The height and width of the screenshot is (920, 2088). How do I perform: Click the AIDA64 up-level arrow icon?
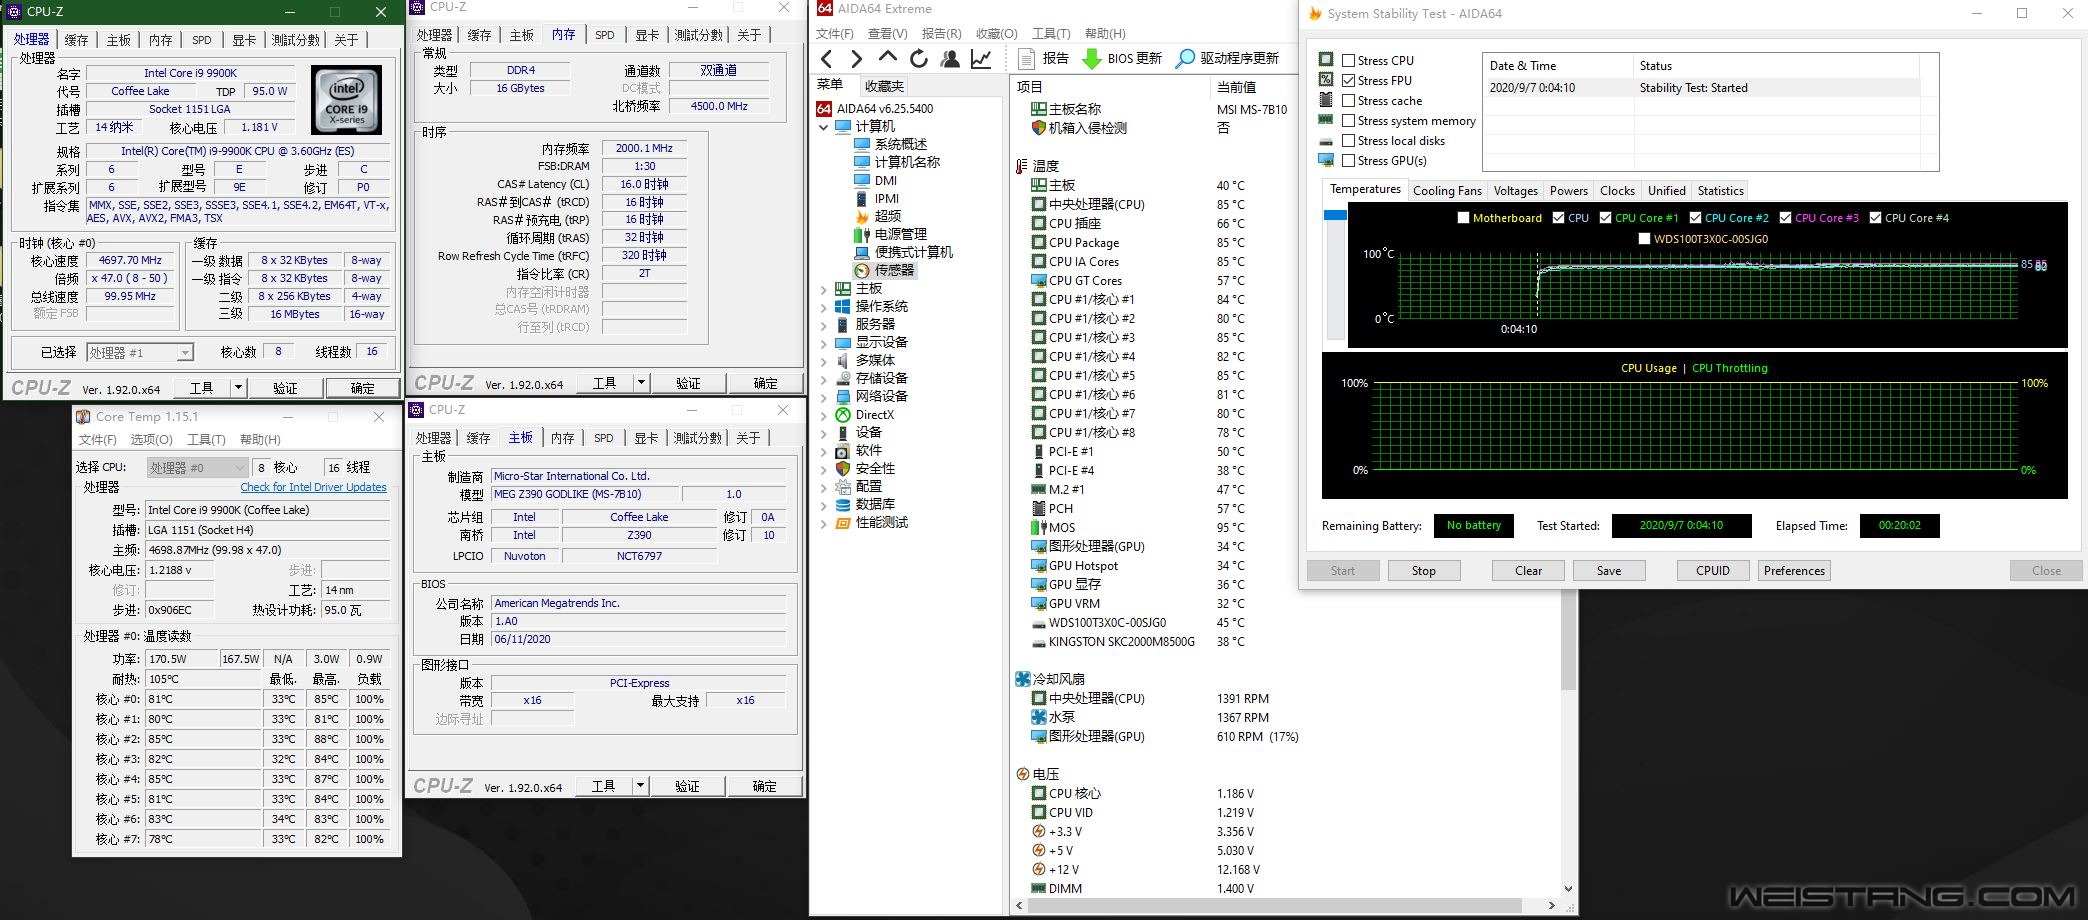888,58
